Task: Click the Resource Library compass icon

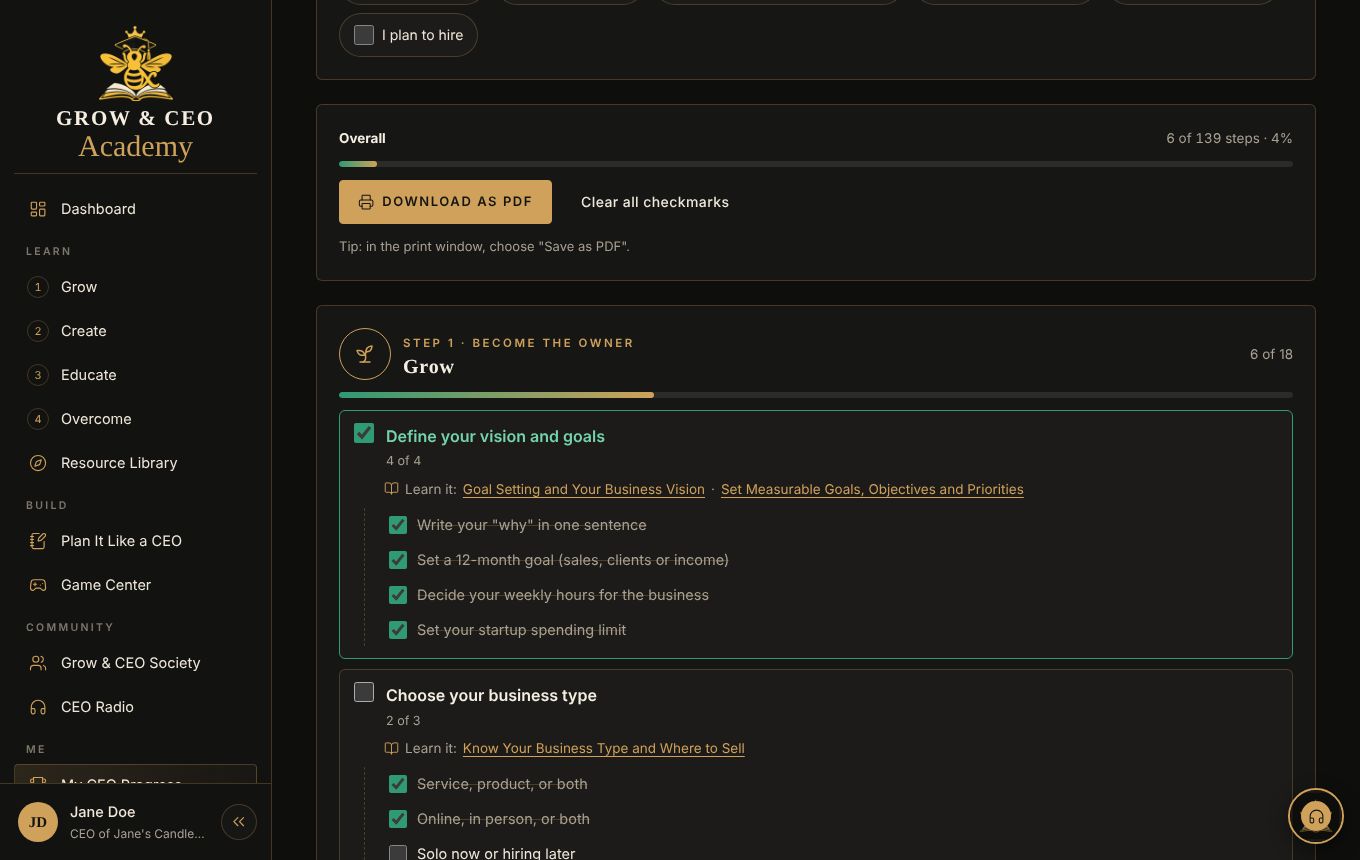Action: pyautogui.click(x=38, y=463)
